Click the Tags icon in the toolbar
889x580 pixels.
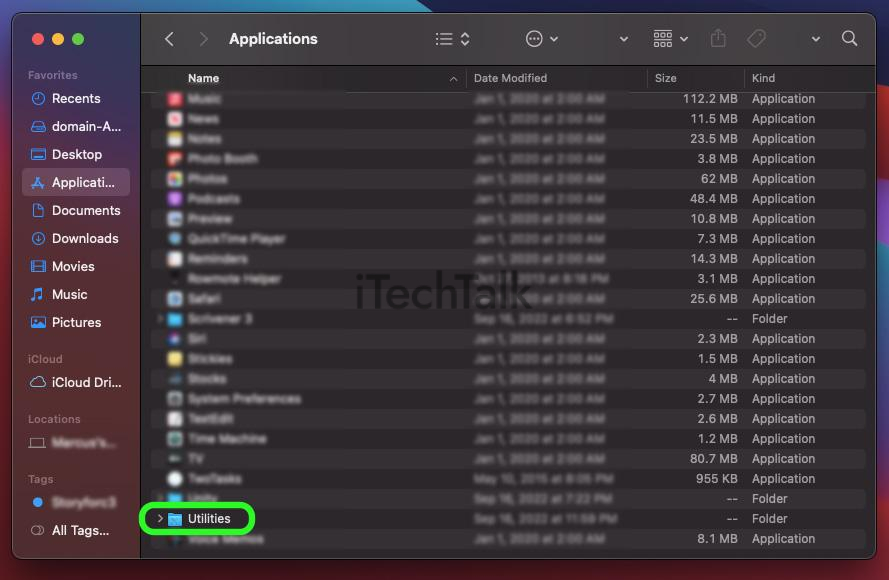coord(756,38)
